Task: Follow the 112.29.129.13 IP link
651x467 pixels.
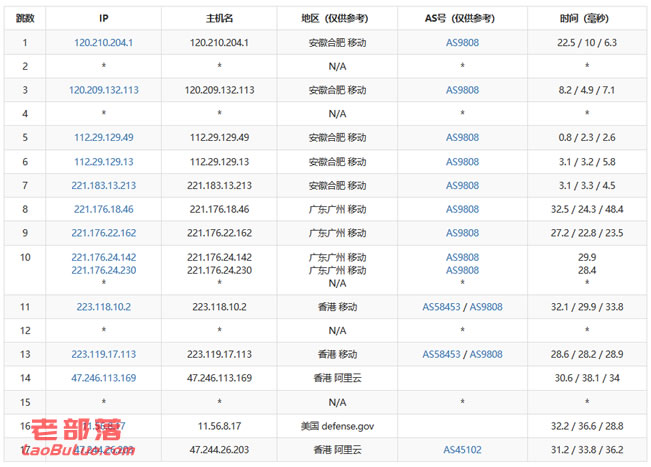Action: 103,161
